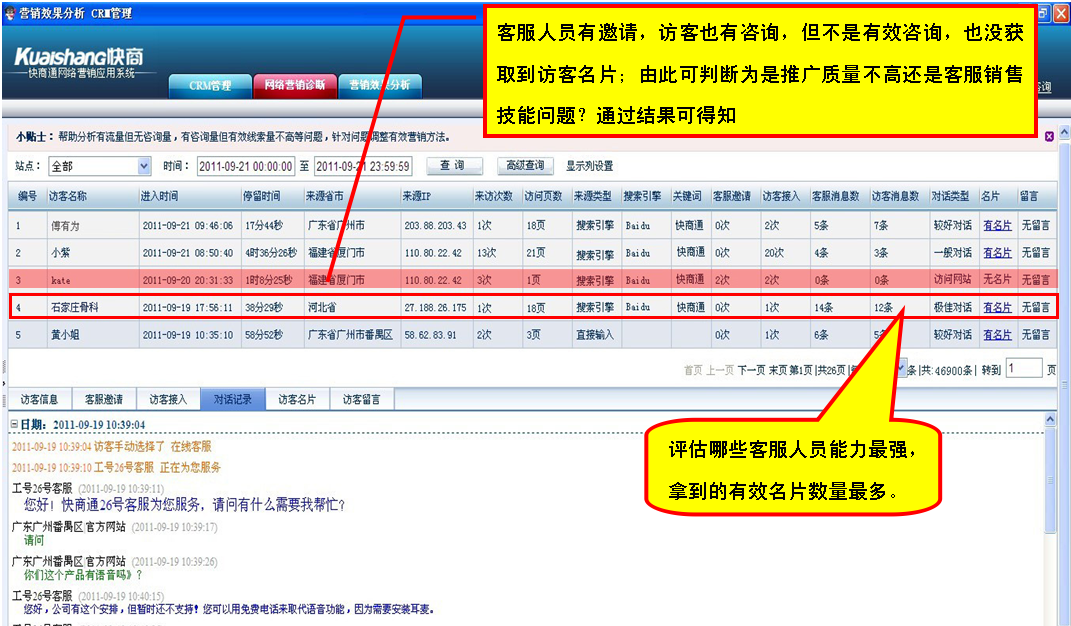Switch to the CRM管理 tab
Screen dimensions: 1071x626
(x=209, y=86)
